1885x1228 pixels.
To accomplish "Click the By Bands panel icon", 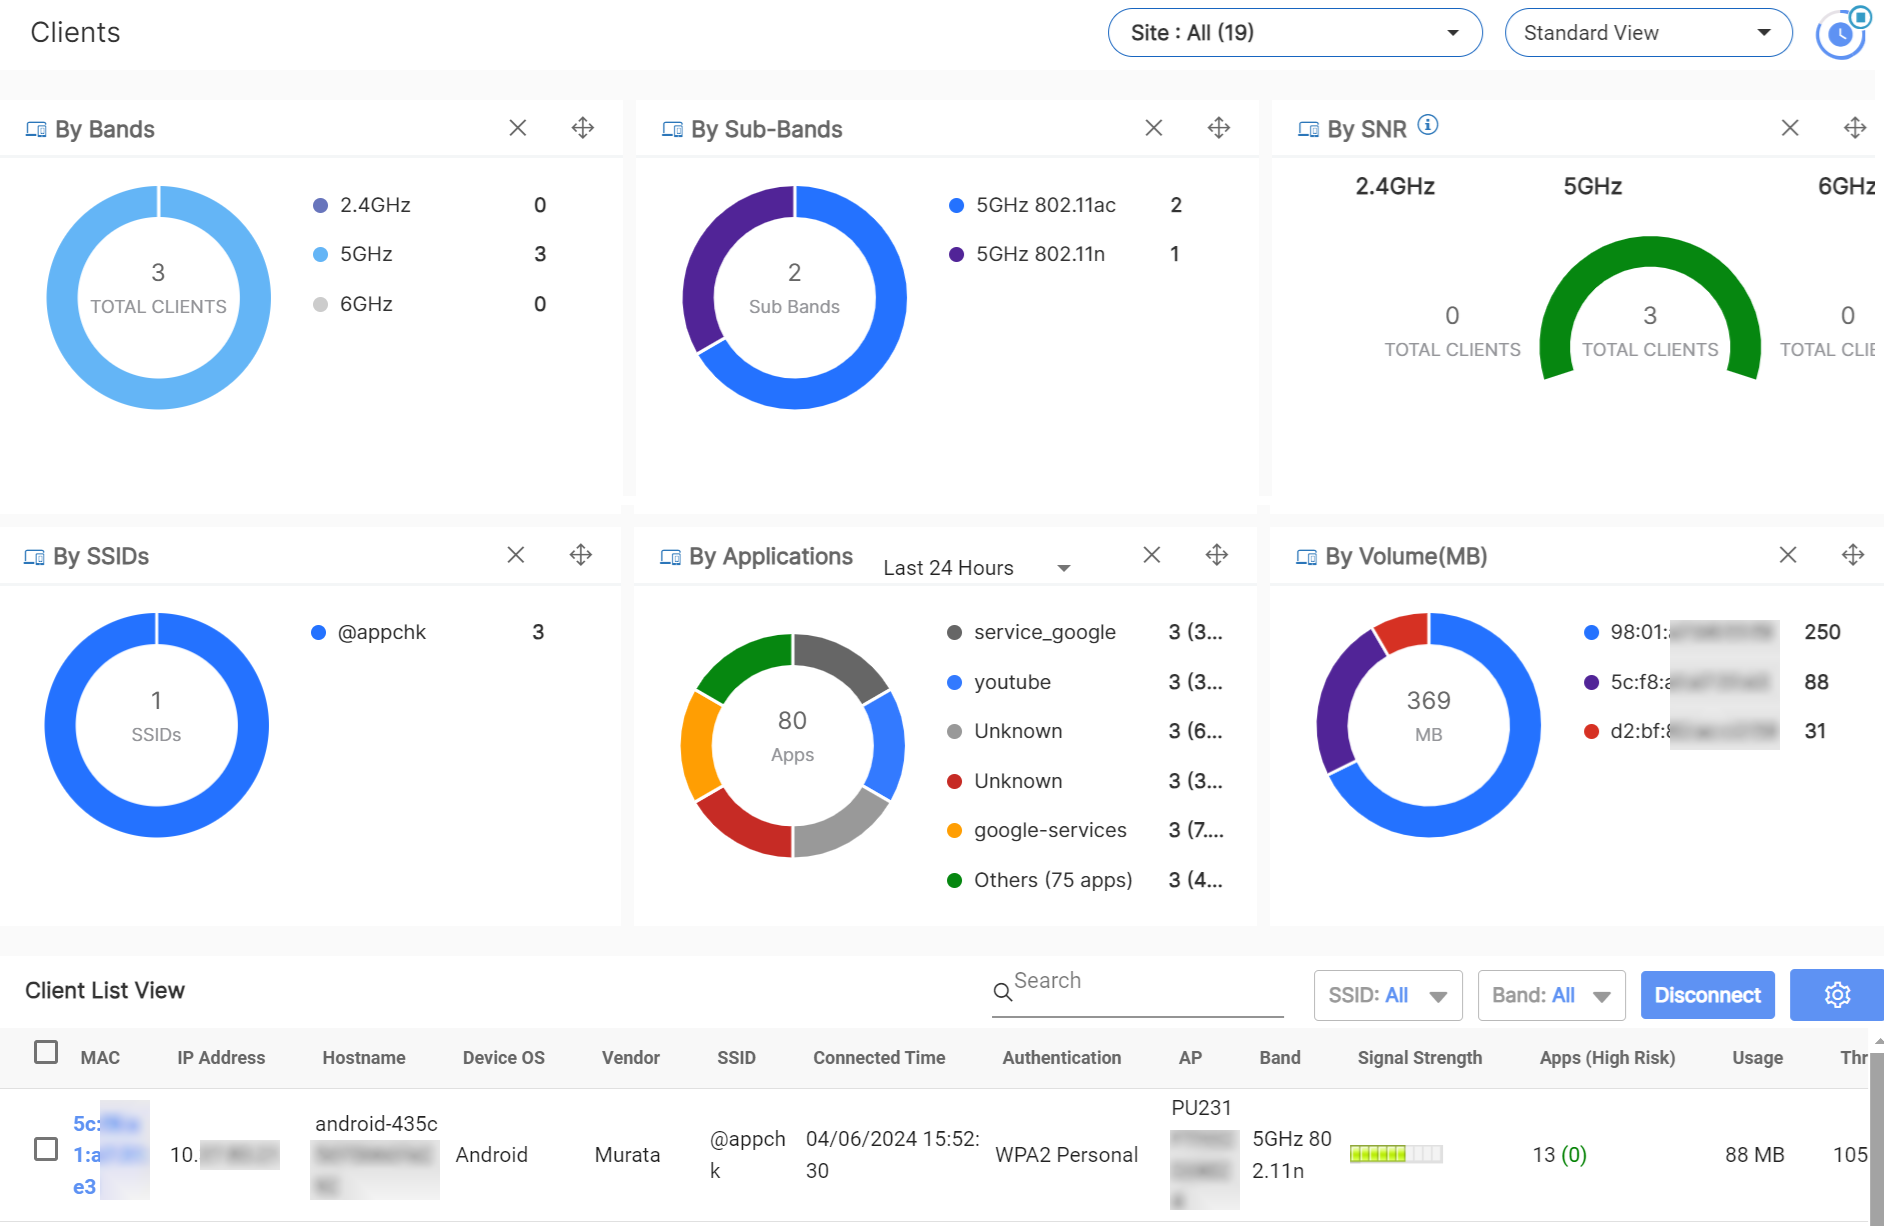I will click(x=36, y=130).
